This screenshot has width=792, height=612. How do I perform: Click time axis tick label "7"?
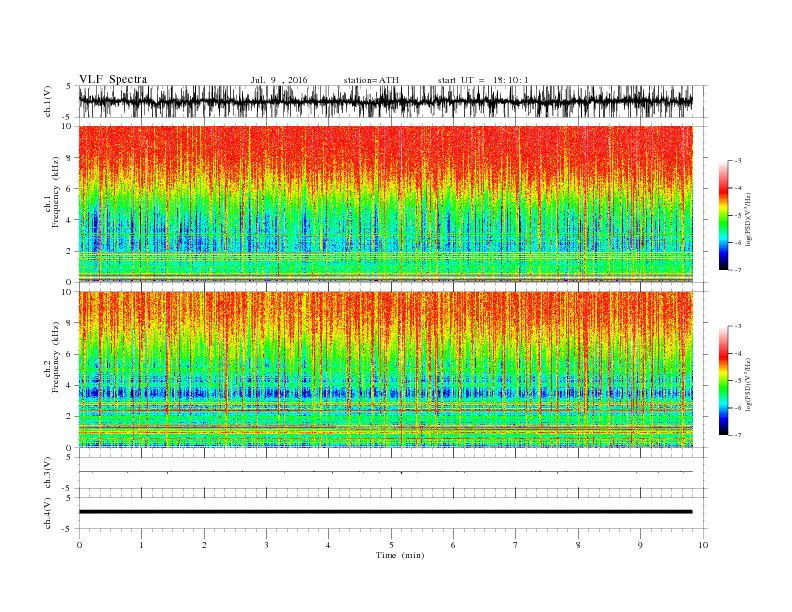(516, 545)
